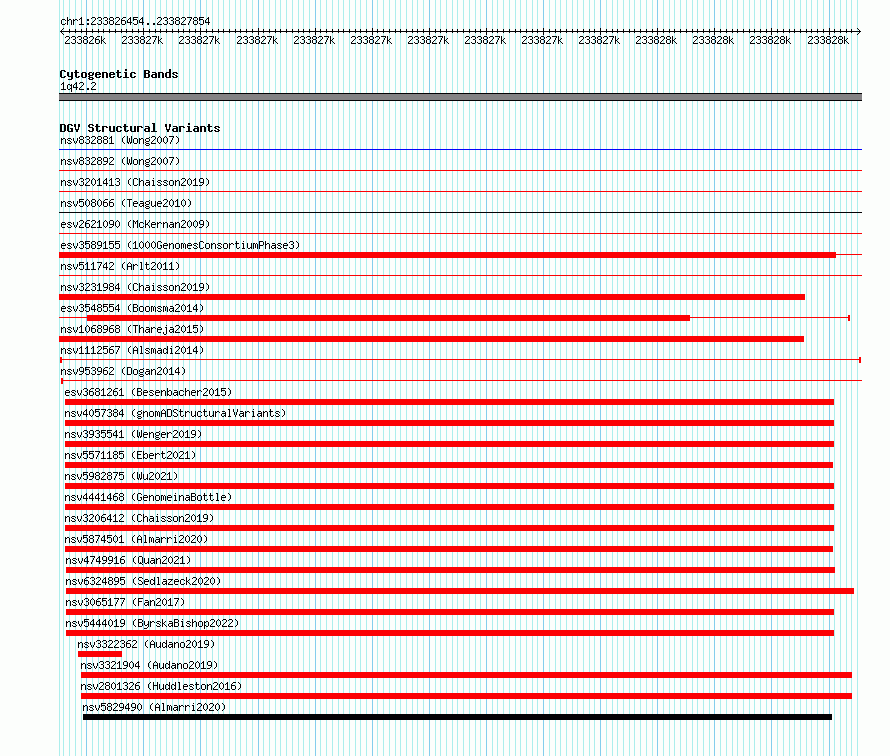Image resolution: width=890 pixels, height=756 pixels.
Task: Select nsv3201413 (Chaisson2019) variant label
Action: click(135, 182)
